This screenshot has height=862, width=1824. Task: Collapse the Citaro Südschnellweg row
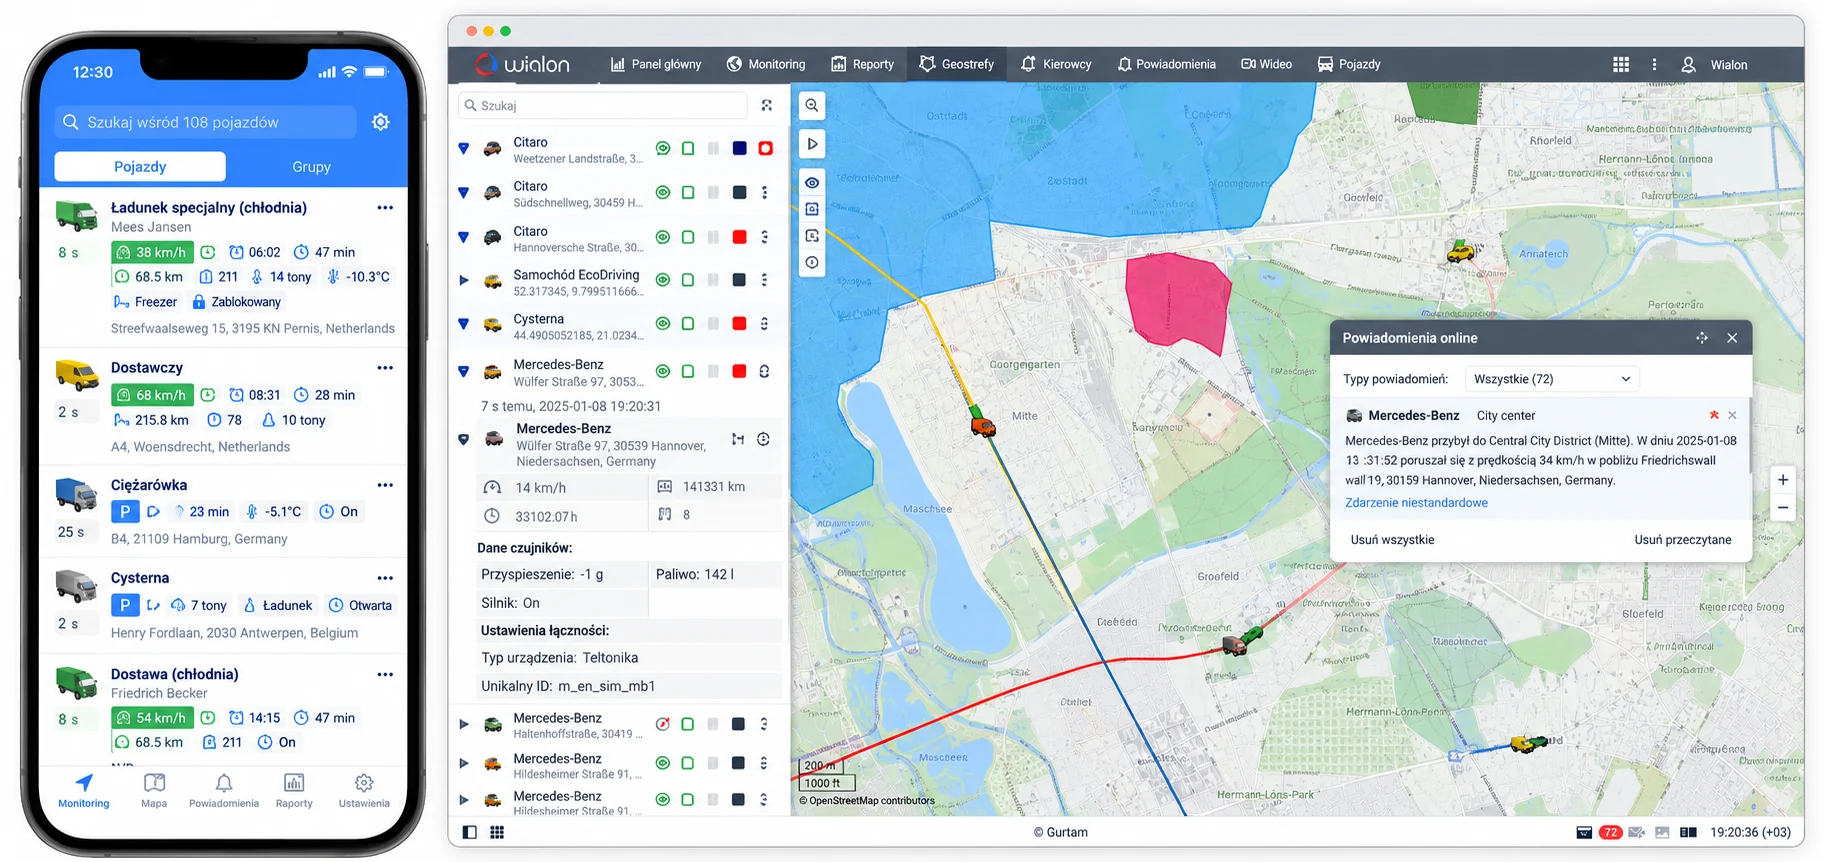(x=464, y=192)
